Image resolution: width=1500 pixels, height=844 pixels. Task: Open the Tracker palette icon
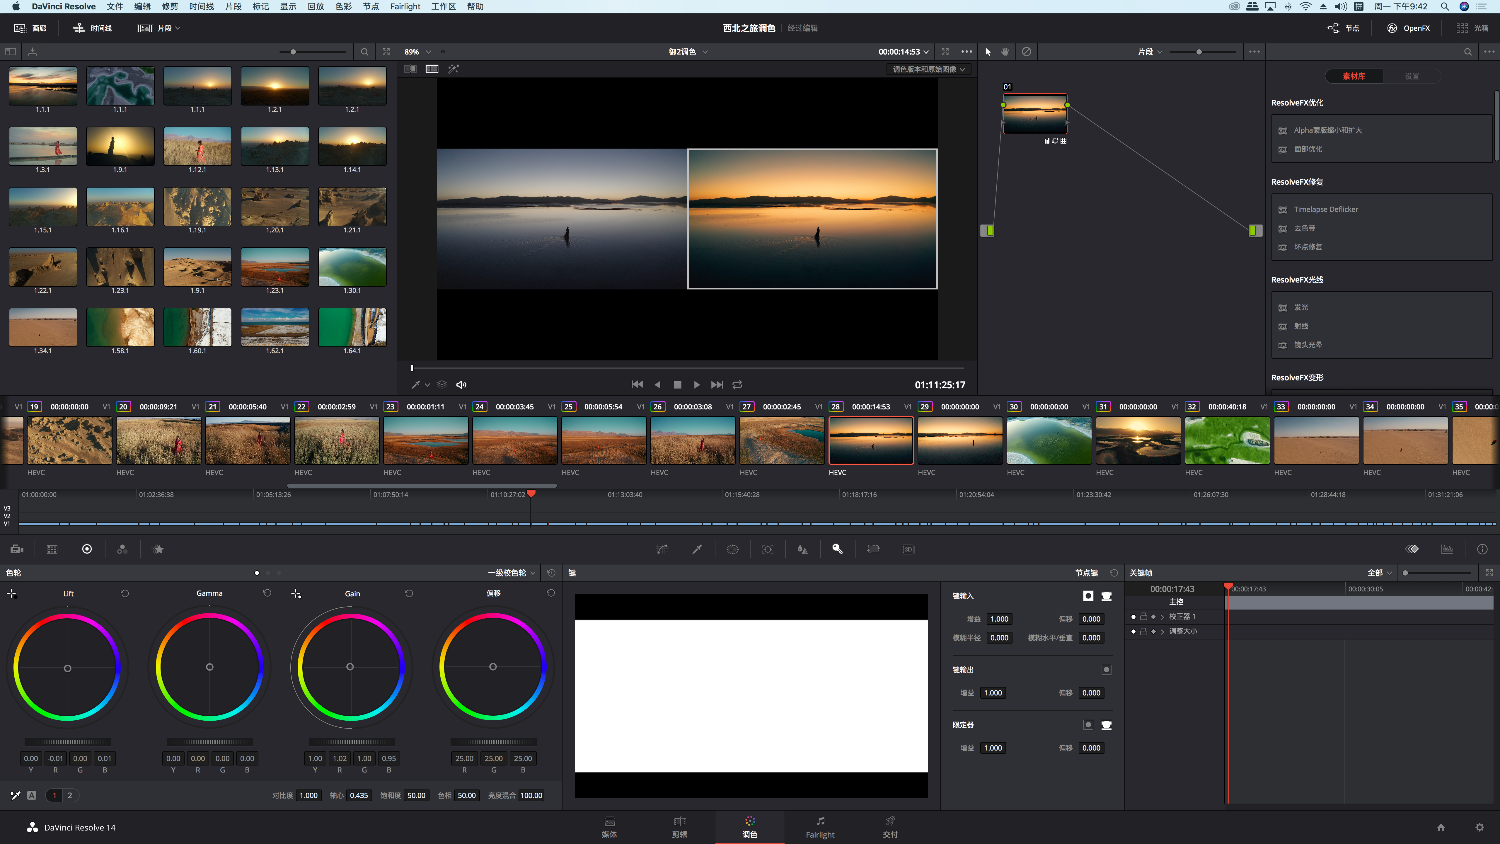(x=767, y=549)
